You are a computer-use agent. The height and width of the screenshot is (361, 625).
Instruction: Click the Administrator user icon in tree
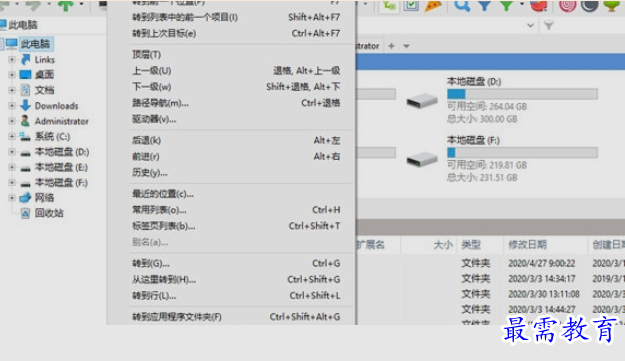pos(25,121)
